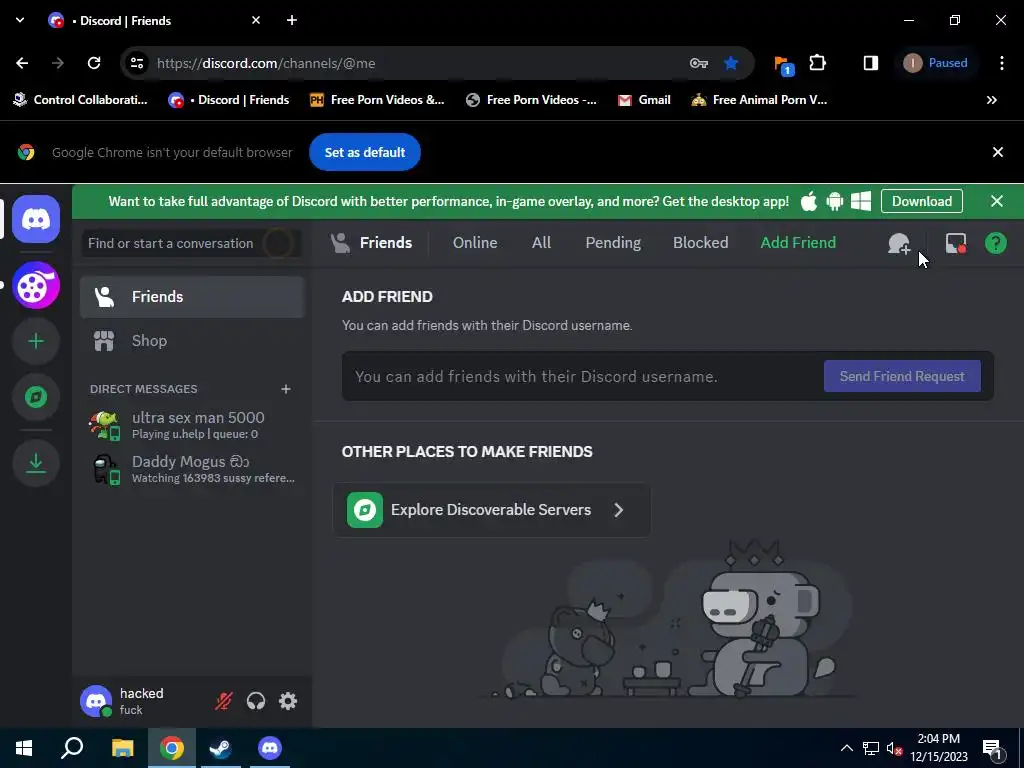Click Find or start a conversation box
The width and height of the screenshot is (1024, 768).
point(192,243)
